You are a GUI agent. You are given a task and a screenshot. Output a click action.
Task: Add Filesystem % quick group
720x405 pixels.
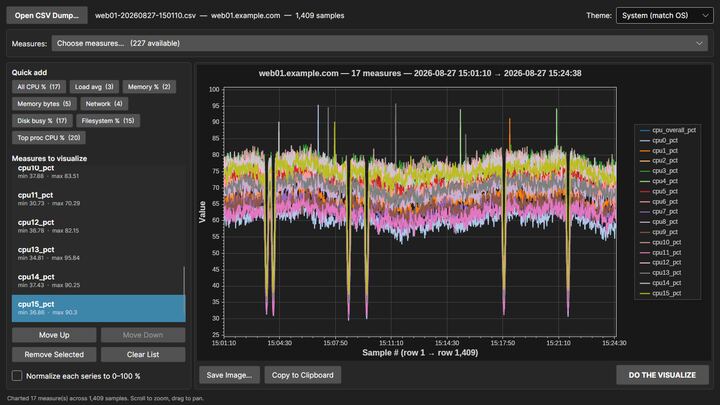click(x=108, y=121)
